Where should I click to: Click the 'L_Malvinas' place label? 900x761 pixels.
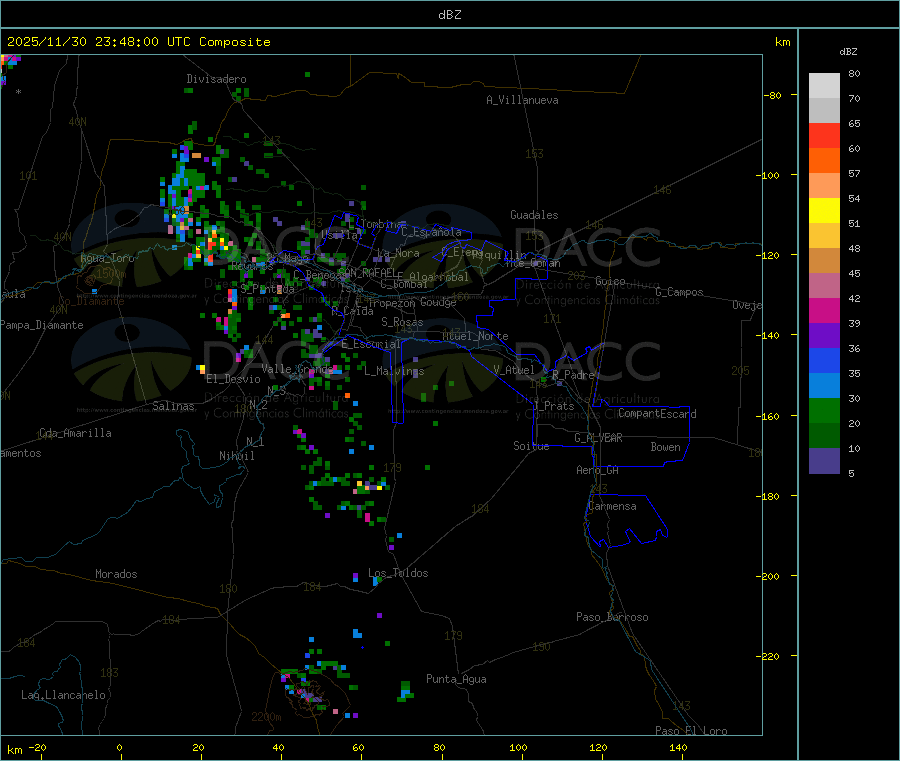[394, 371]
